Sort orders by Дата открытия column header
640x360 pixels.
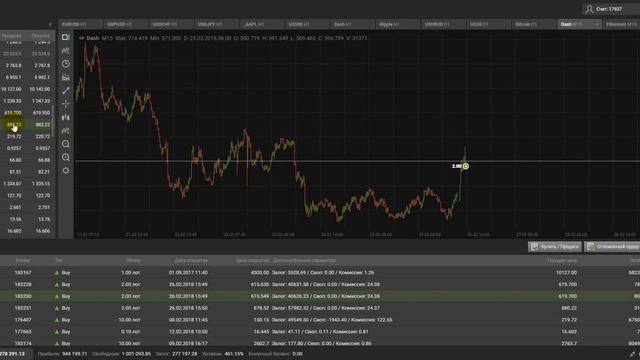191,260
